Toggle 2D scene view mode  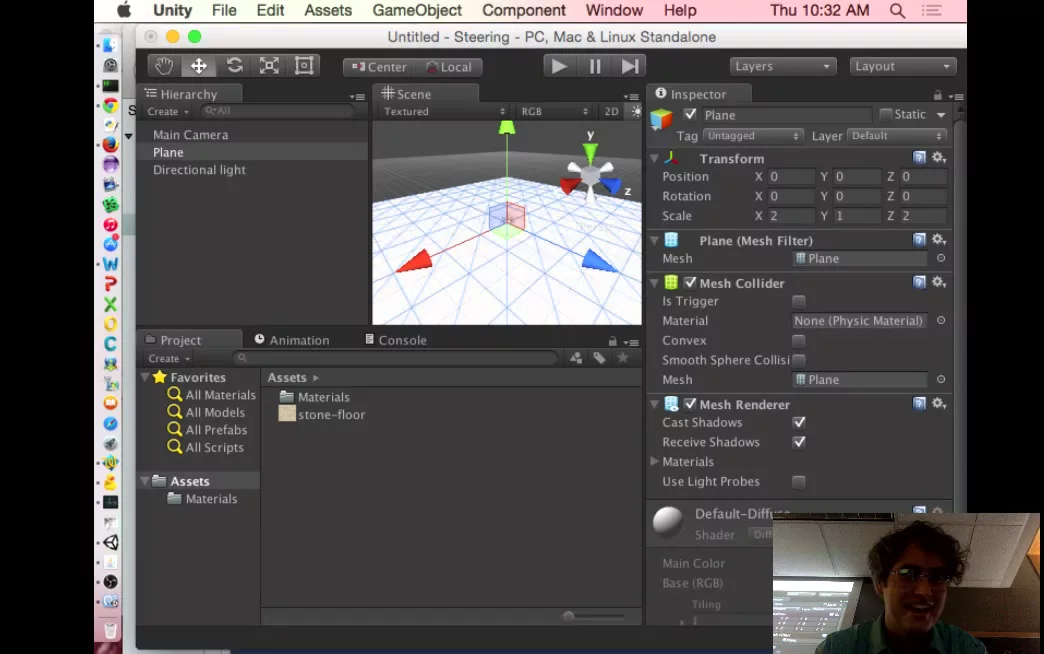click(611, 112)
